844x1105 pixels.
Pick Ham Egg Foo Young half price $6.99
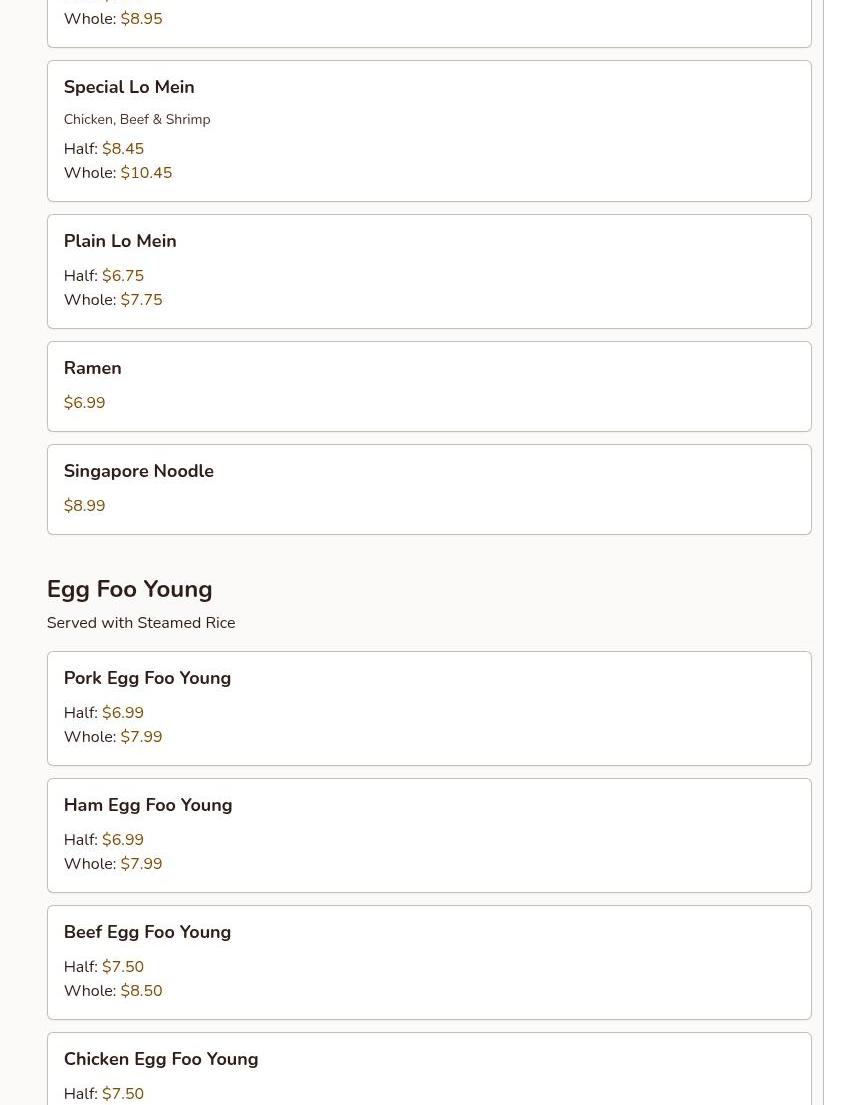(123, 840)
